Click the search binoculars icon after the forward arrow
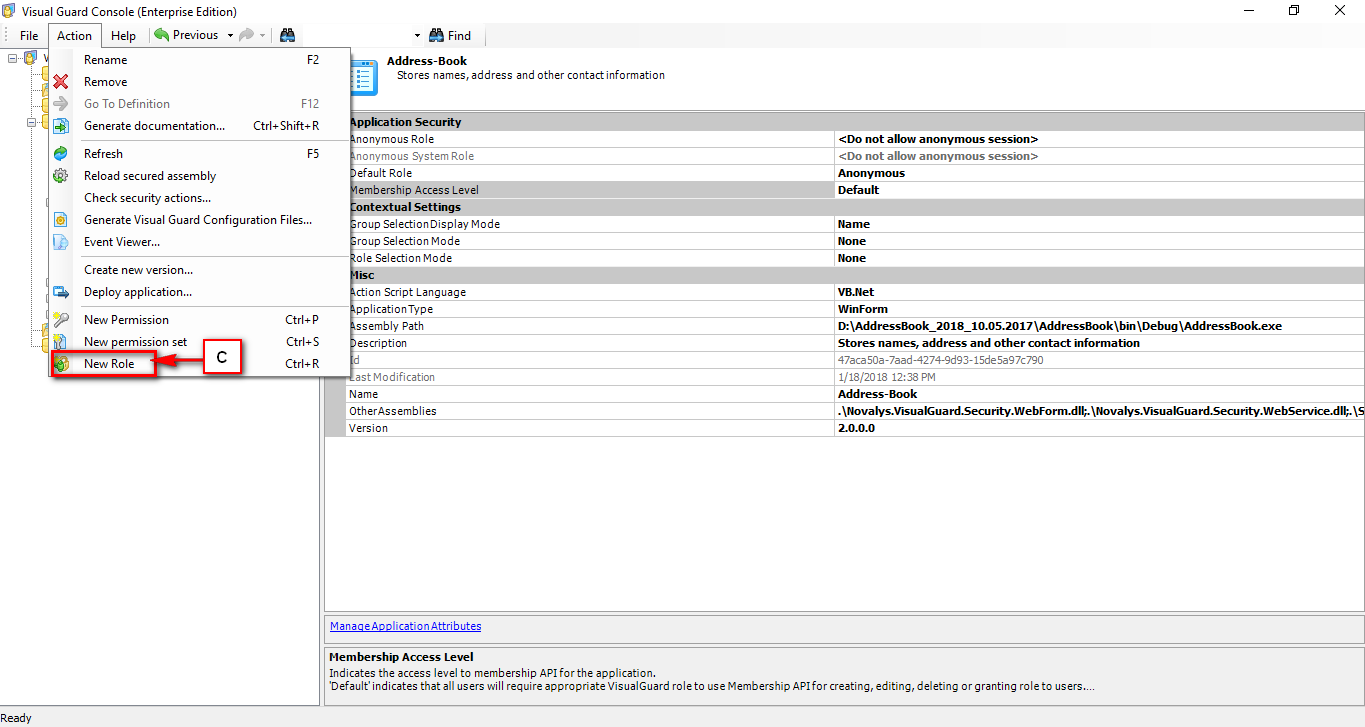1365x727 pixels. (x=287, y=35)
